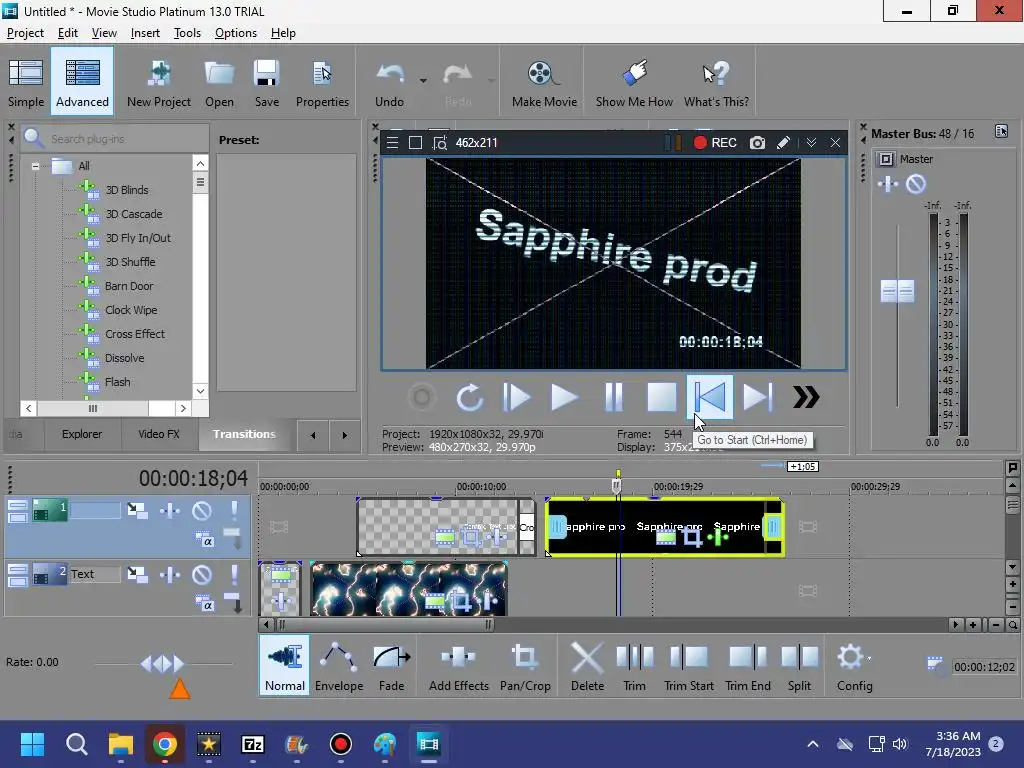Open the Options menu
The width and height of the screenshot is (1024, 768).
236,33
